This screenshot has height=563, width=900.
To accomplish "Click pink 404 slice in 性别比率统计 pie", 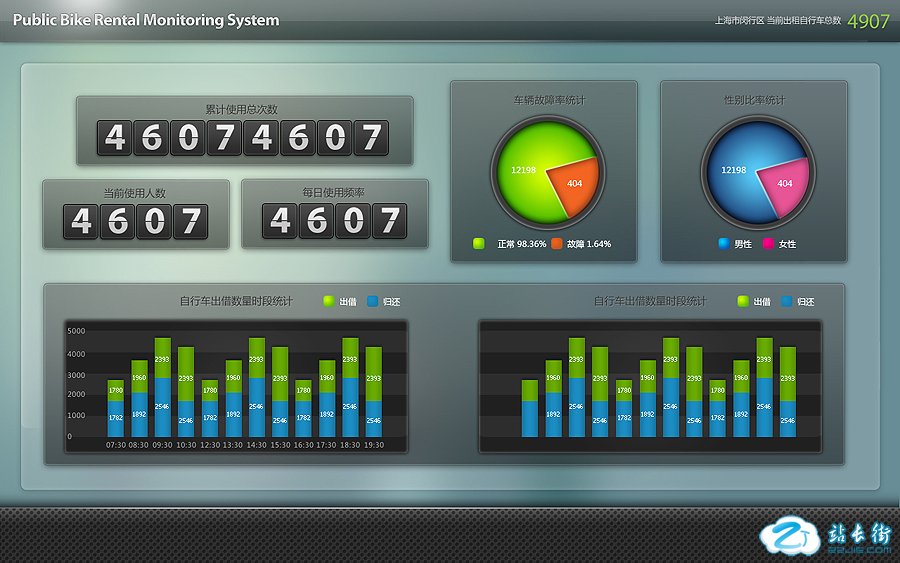I will (x=782, y=186).
